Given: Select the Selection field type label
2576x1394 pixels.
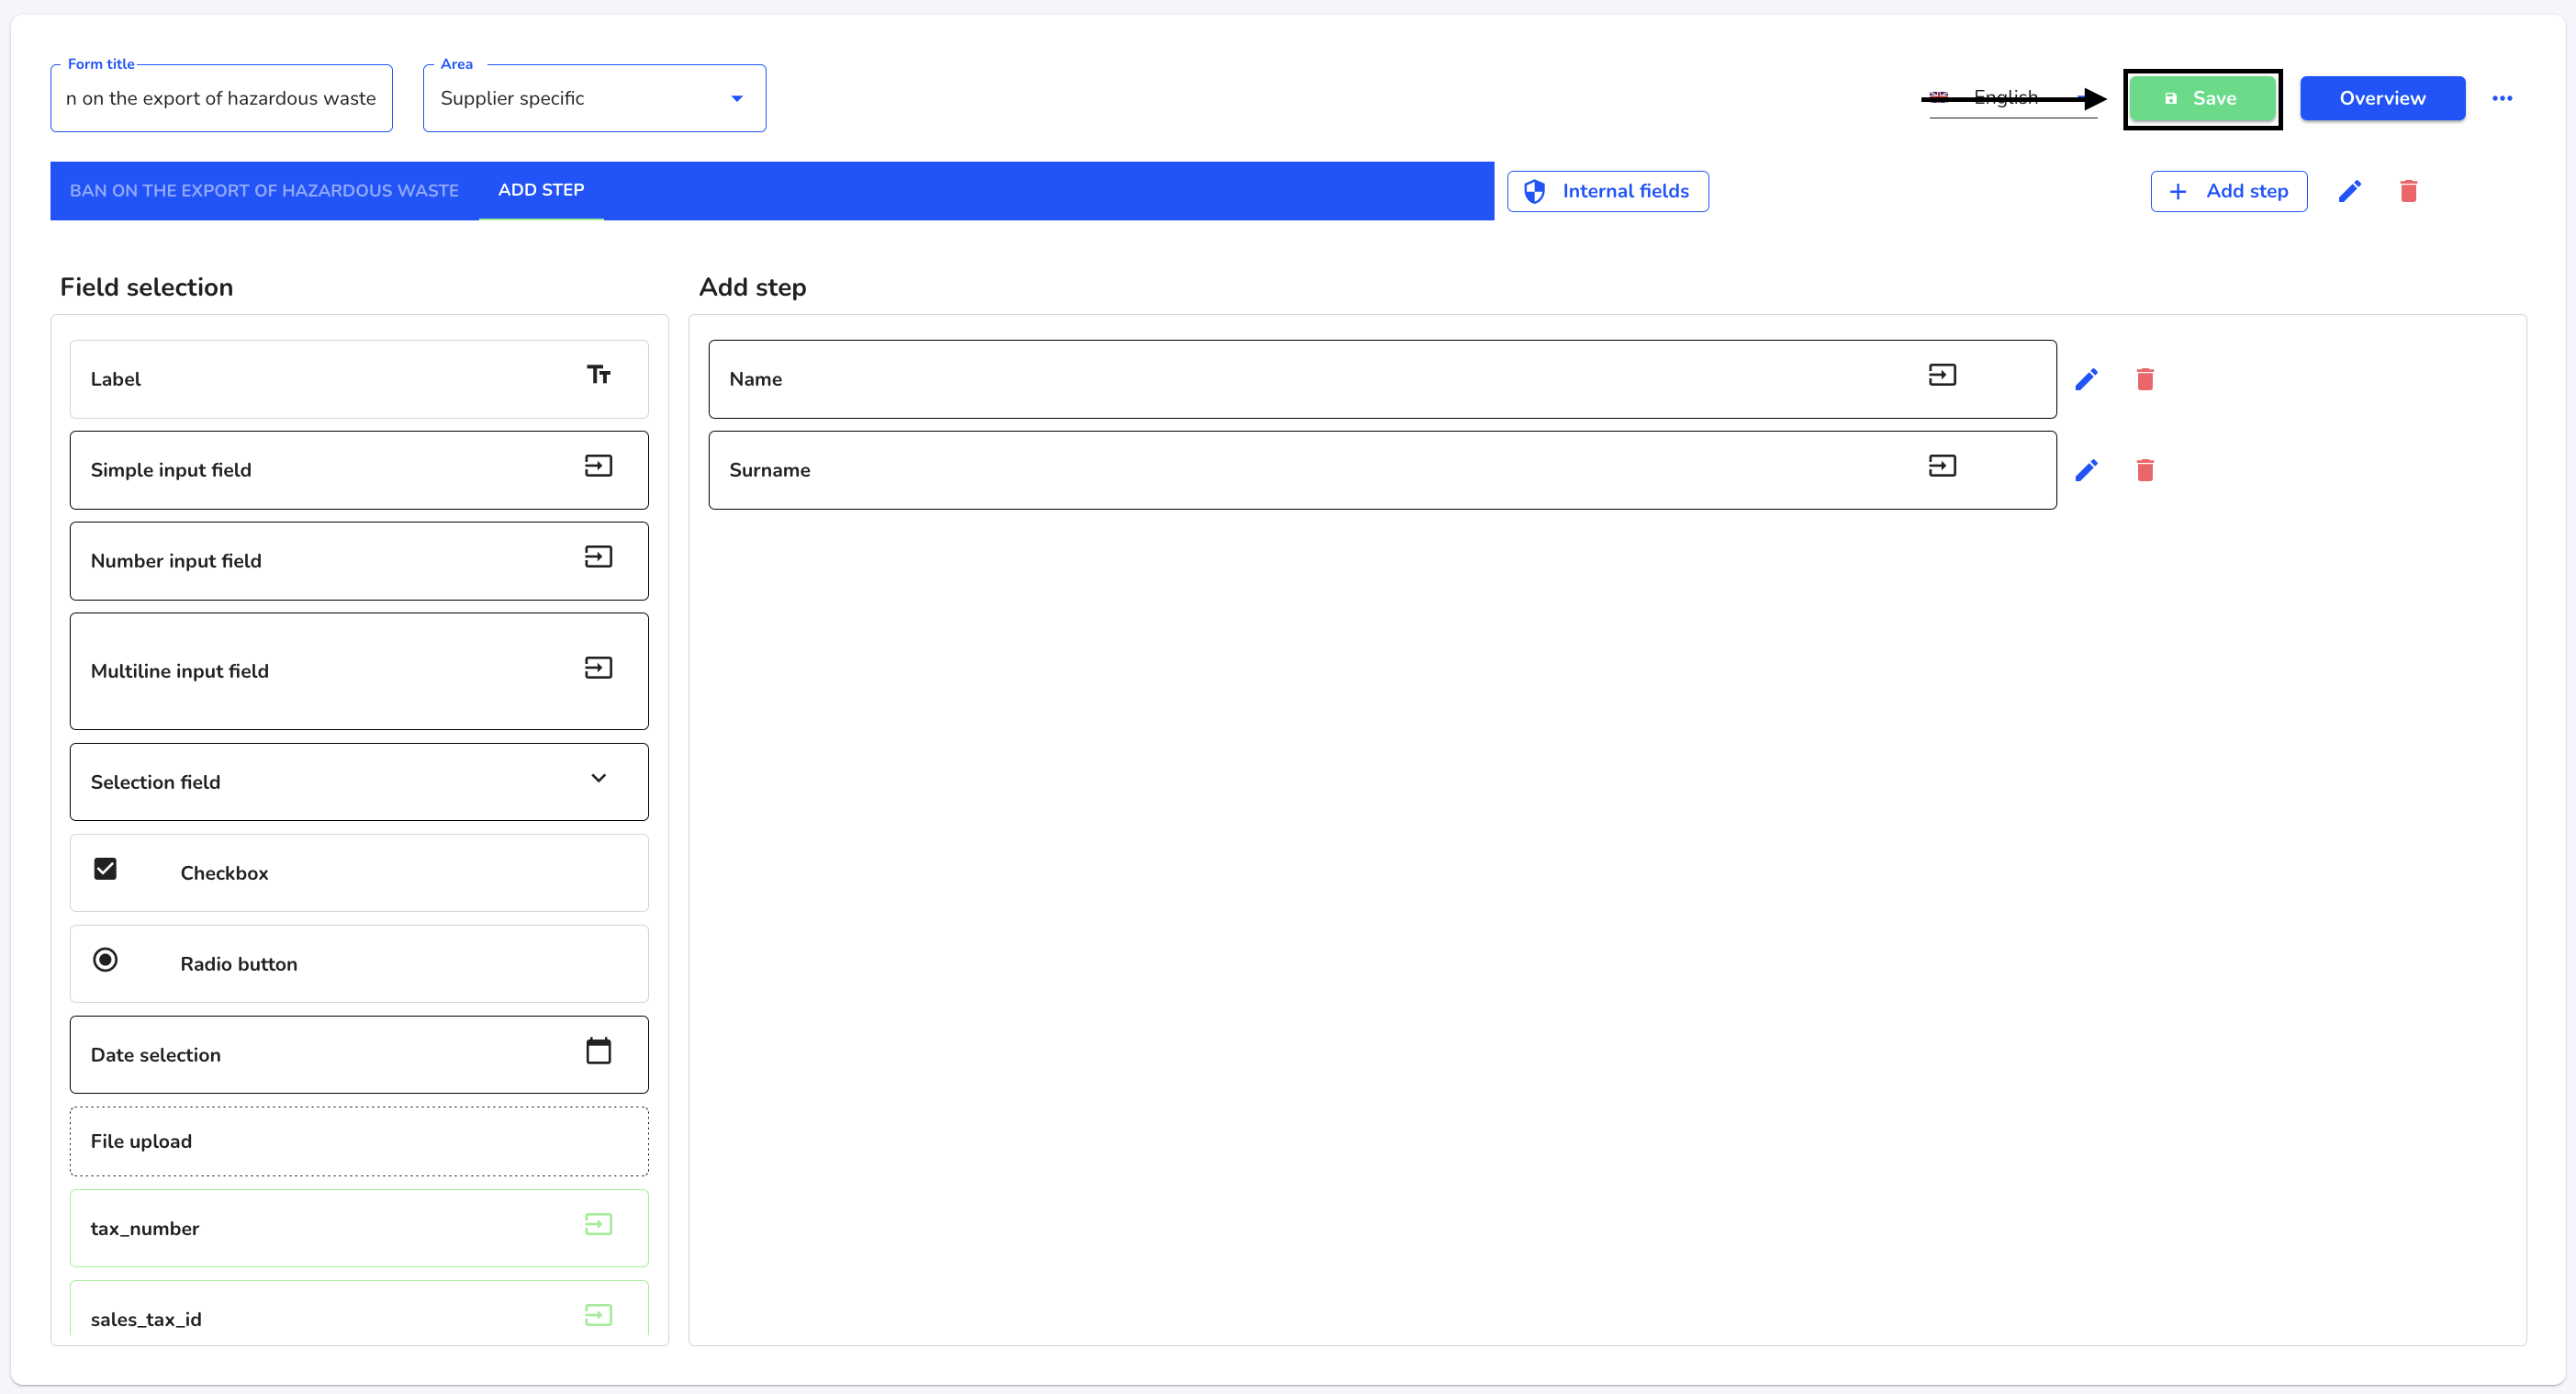Looking at the screenshot, I should click(155, 782).
